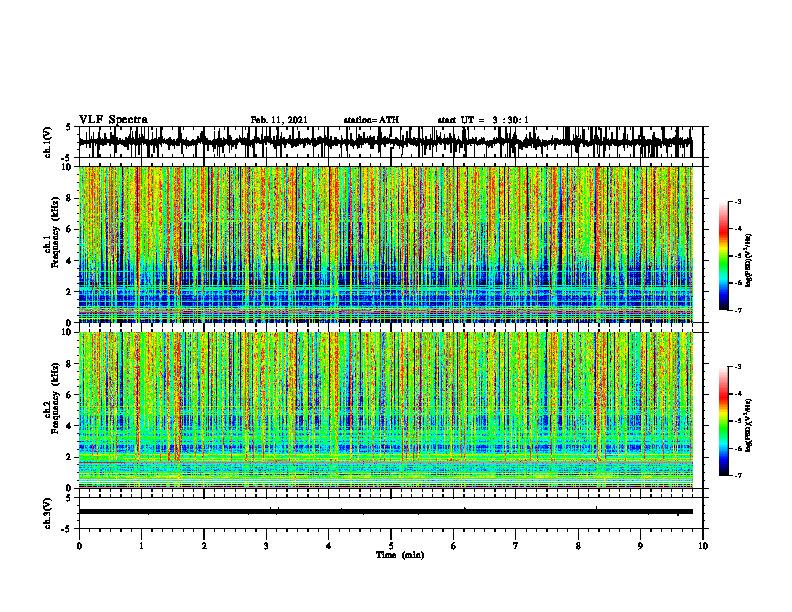
Task: Click the "ch.3(V)" waveform axis label
Action: [x=48, y=514]
